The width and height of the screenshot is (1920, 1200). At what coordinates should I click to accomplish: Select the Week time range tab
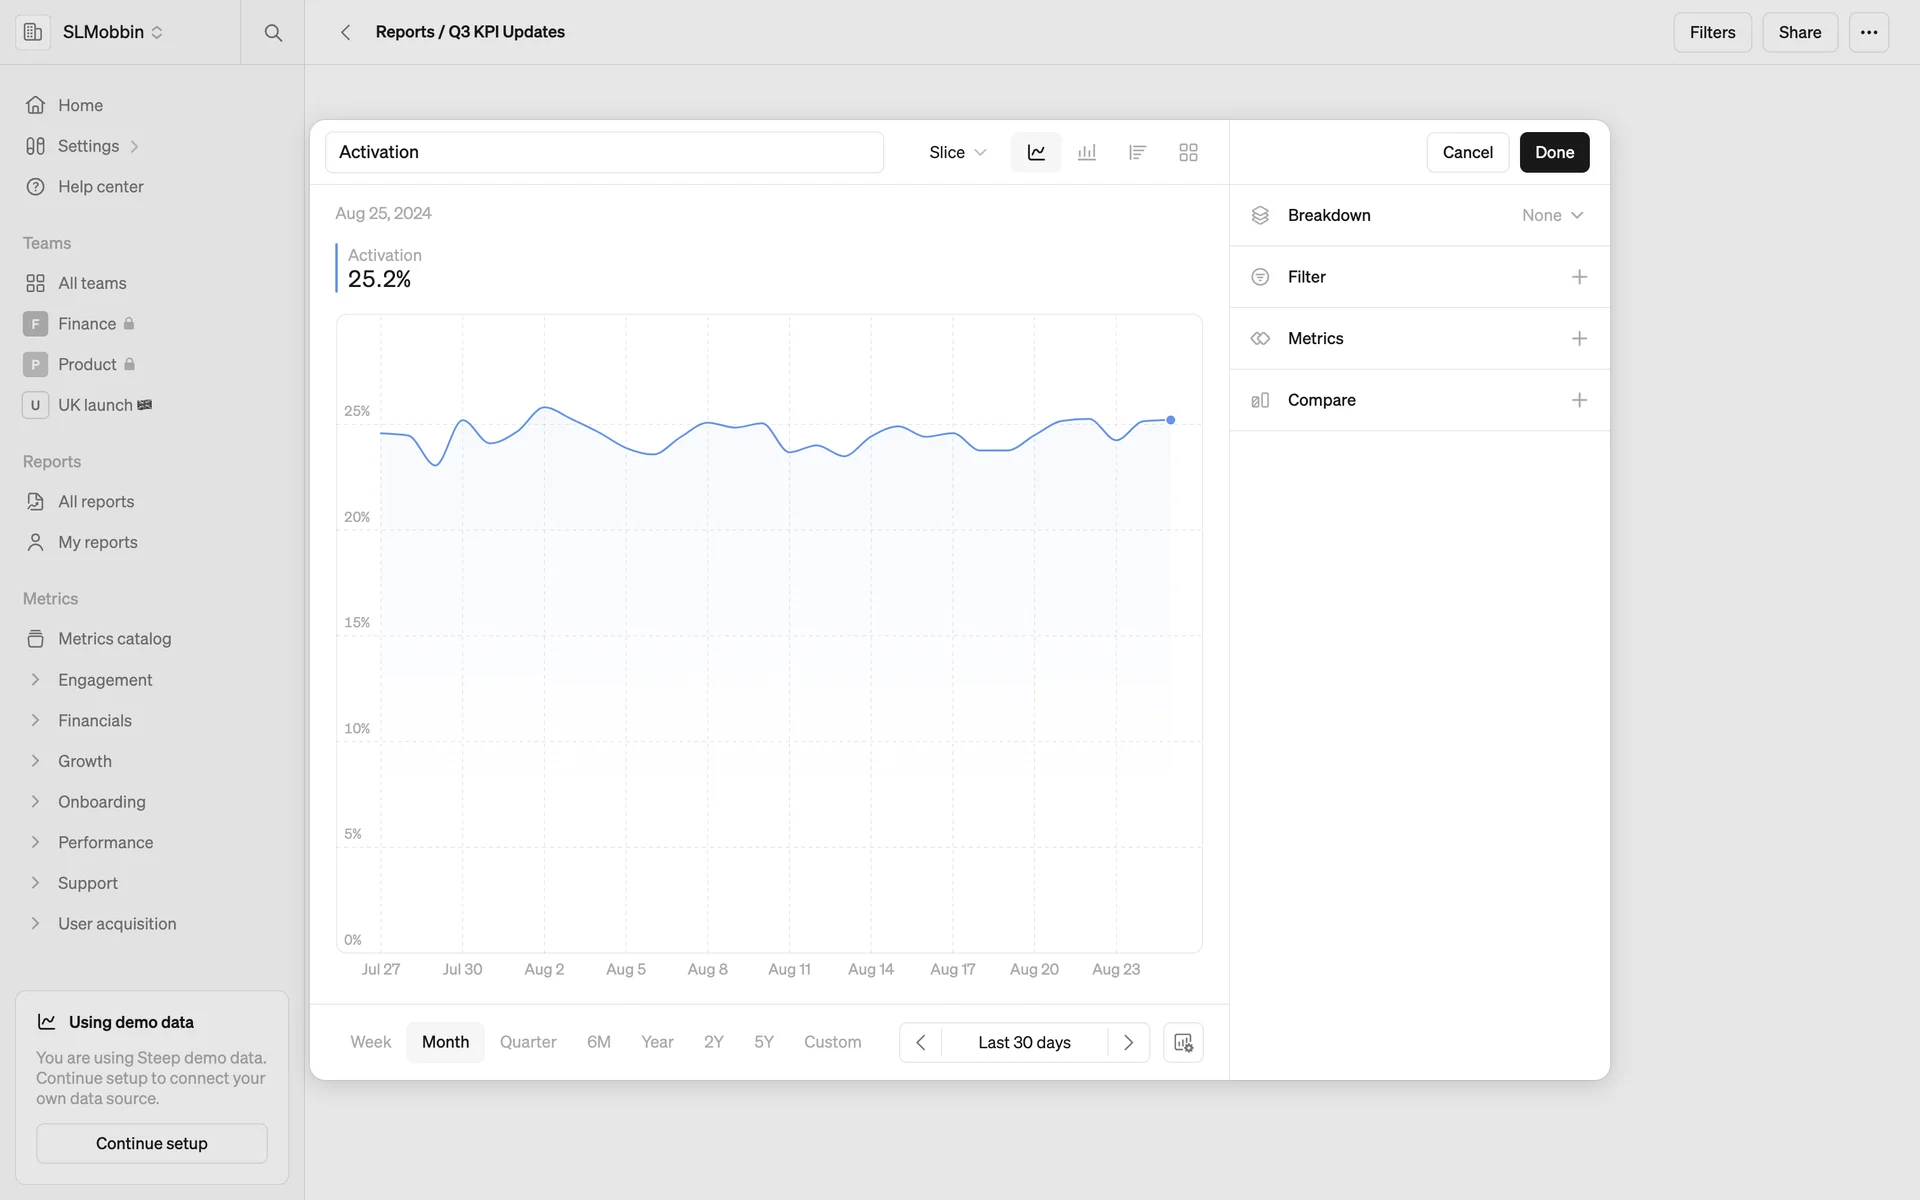(x=370, y=1042)
